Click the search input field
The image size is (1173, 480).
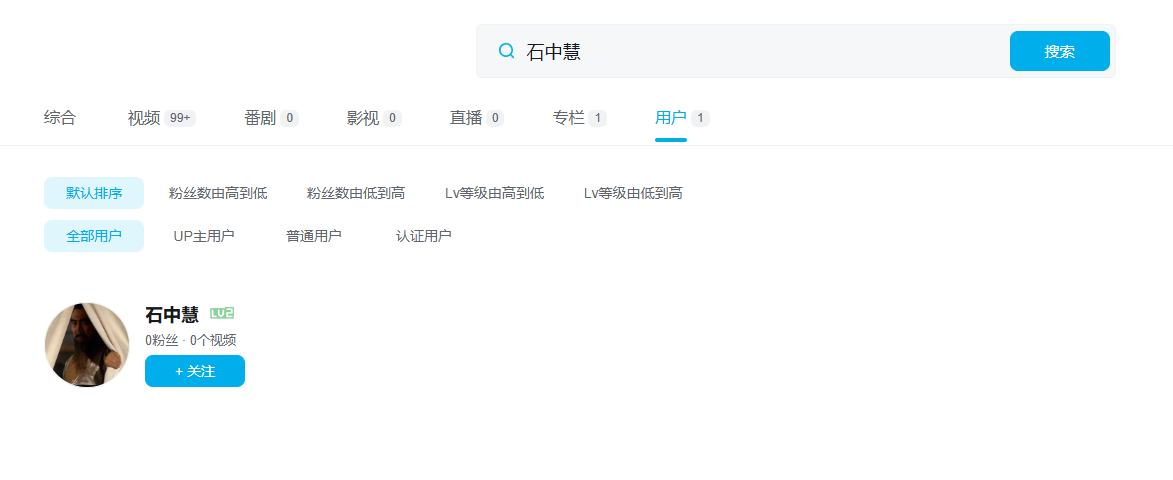click(x=760, y=51)
